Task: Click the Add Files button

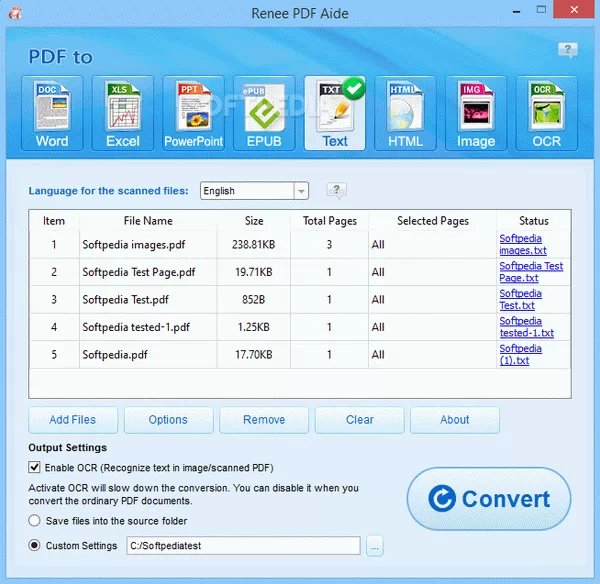Action: (x=73, y=420)
